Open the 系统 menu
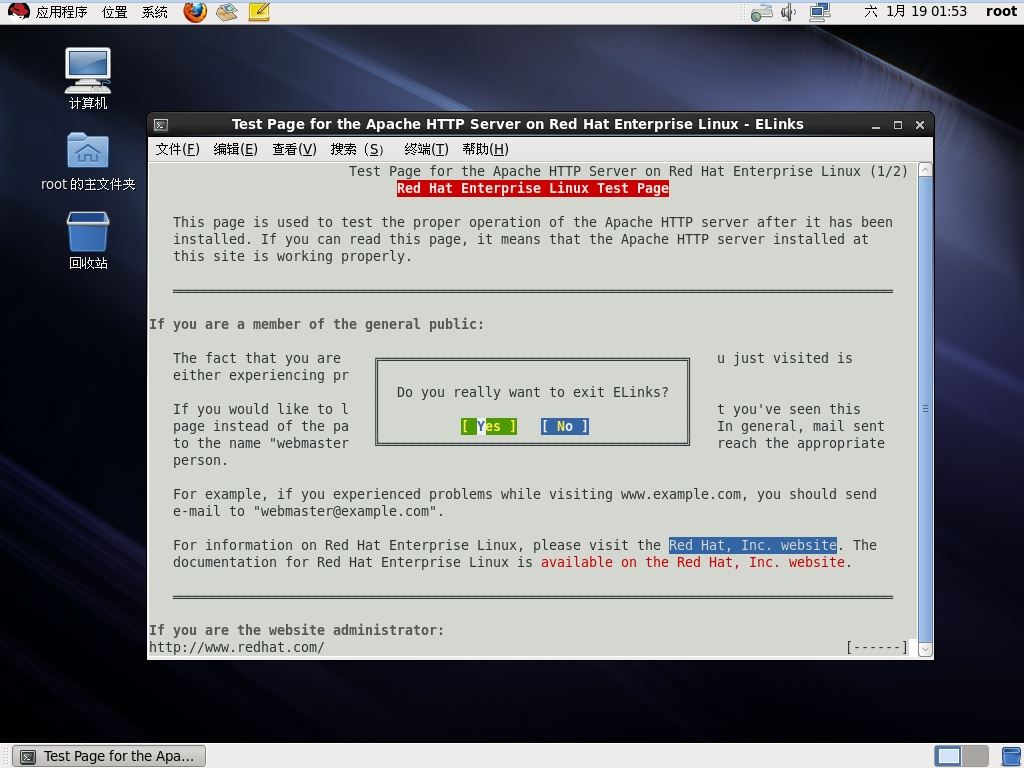 [155, 12]
